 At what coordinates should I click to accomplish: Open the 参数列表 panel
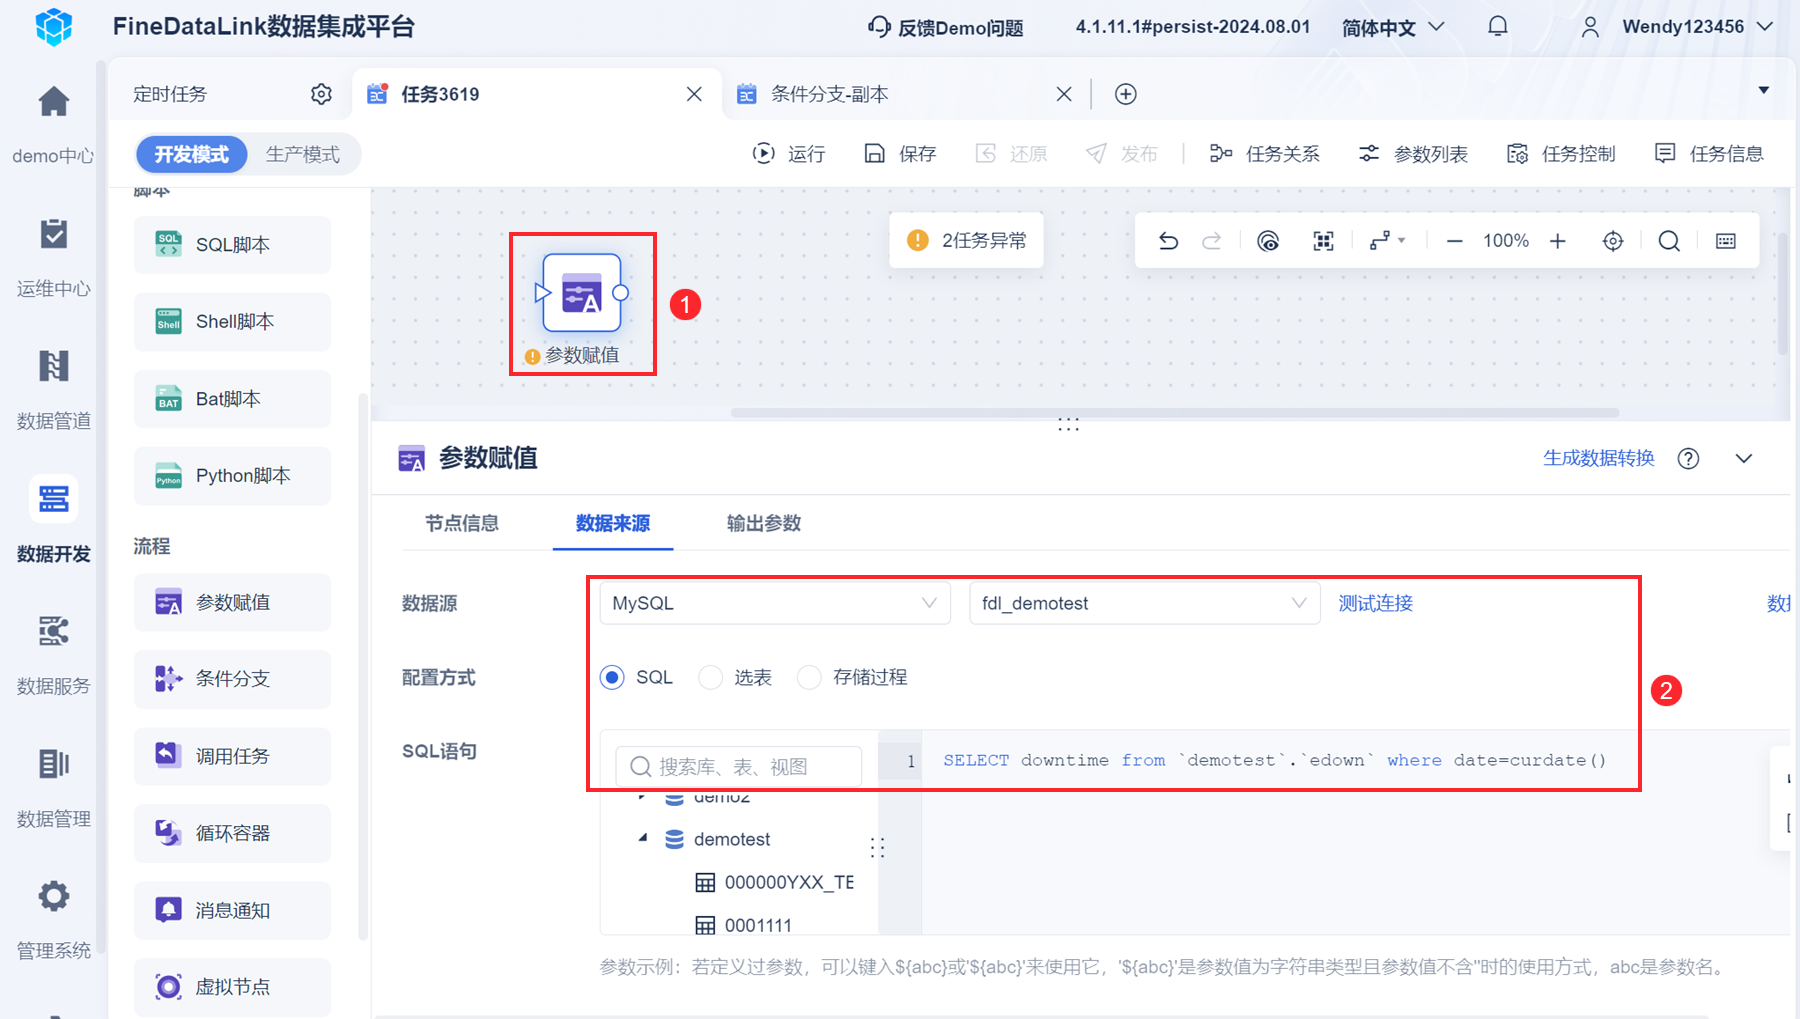coord(1413,154)
